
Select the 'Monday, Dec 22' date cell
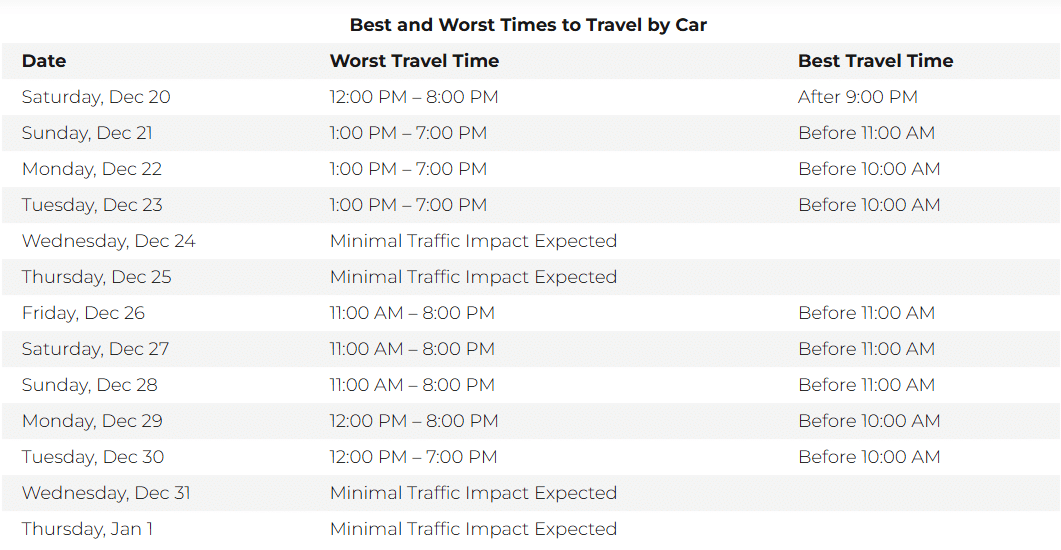tap(91, 169)
